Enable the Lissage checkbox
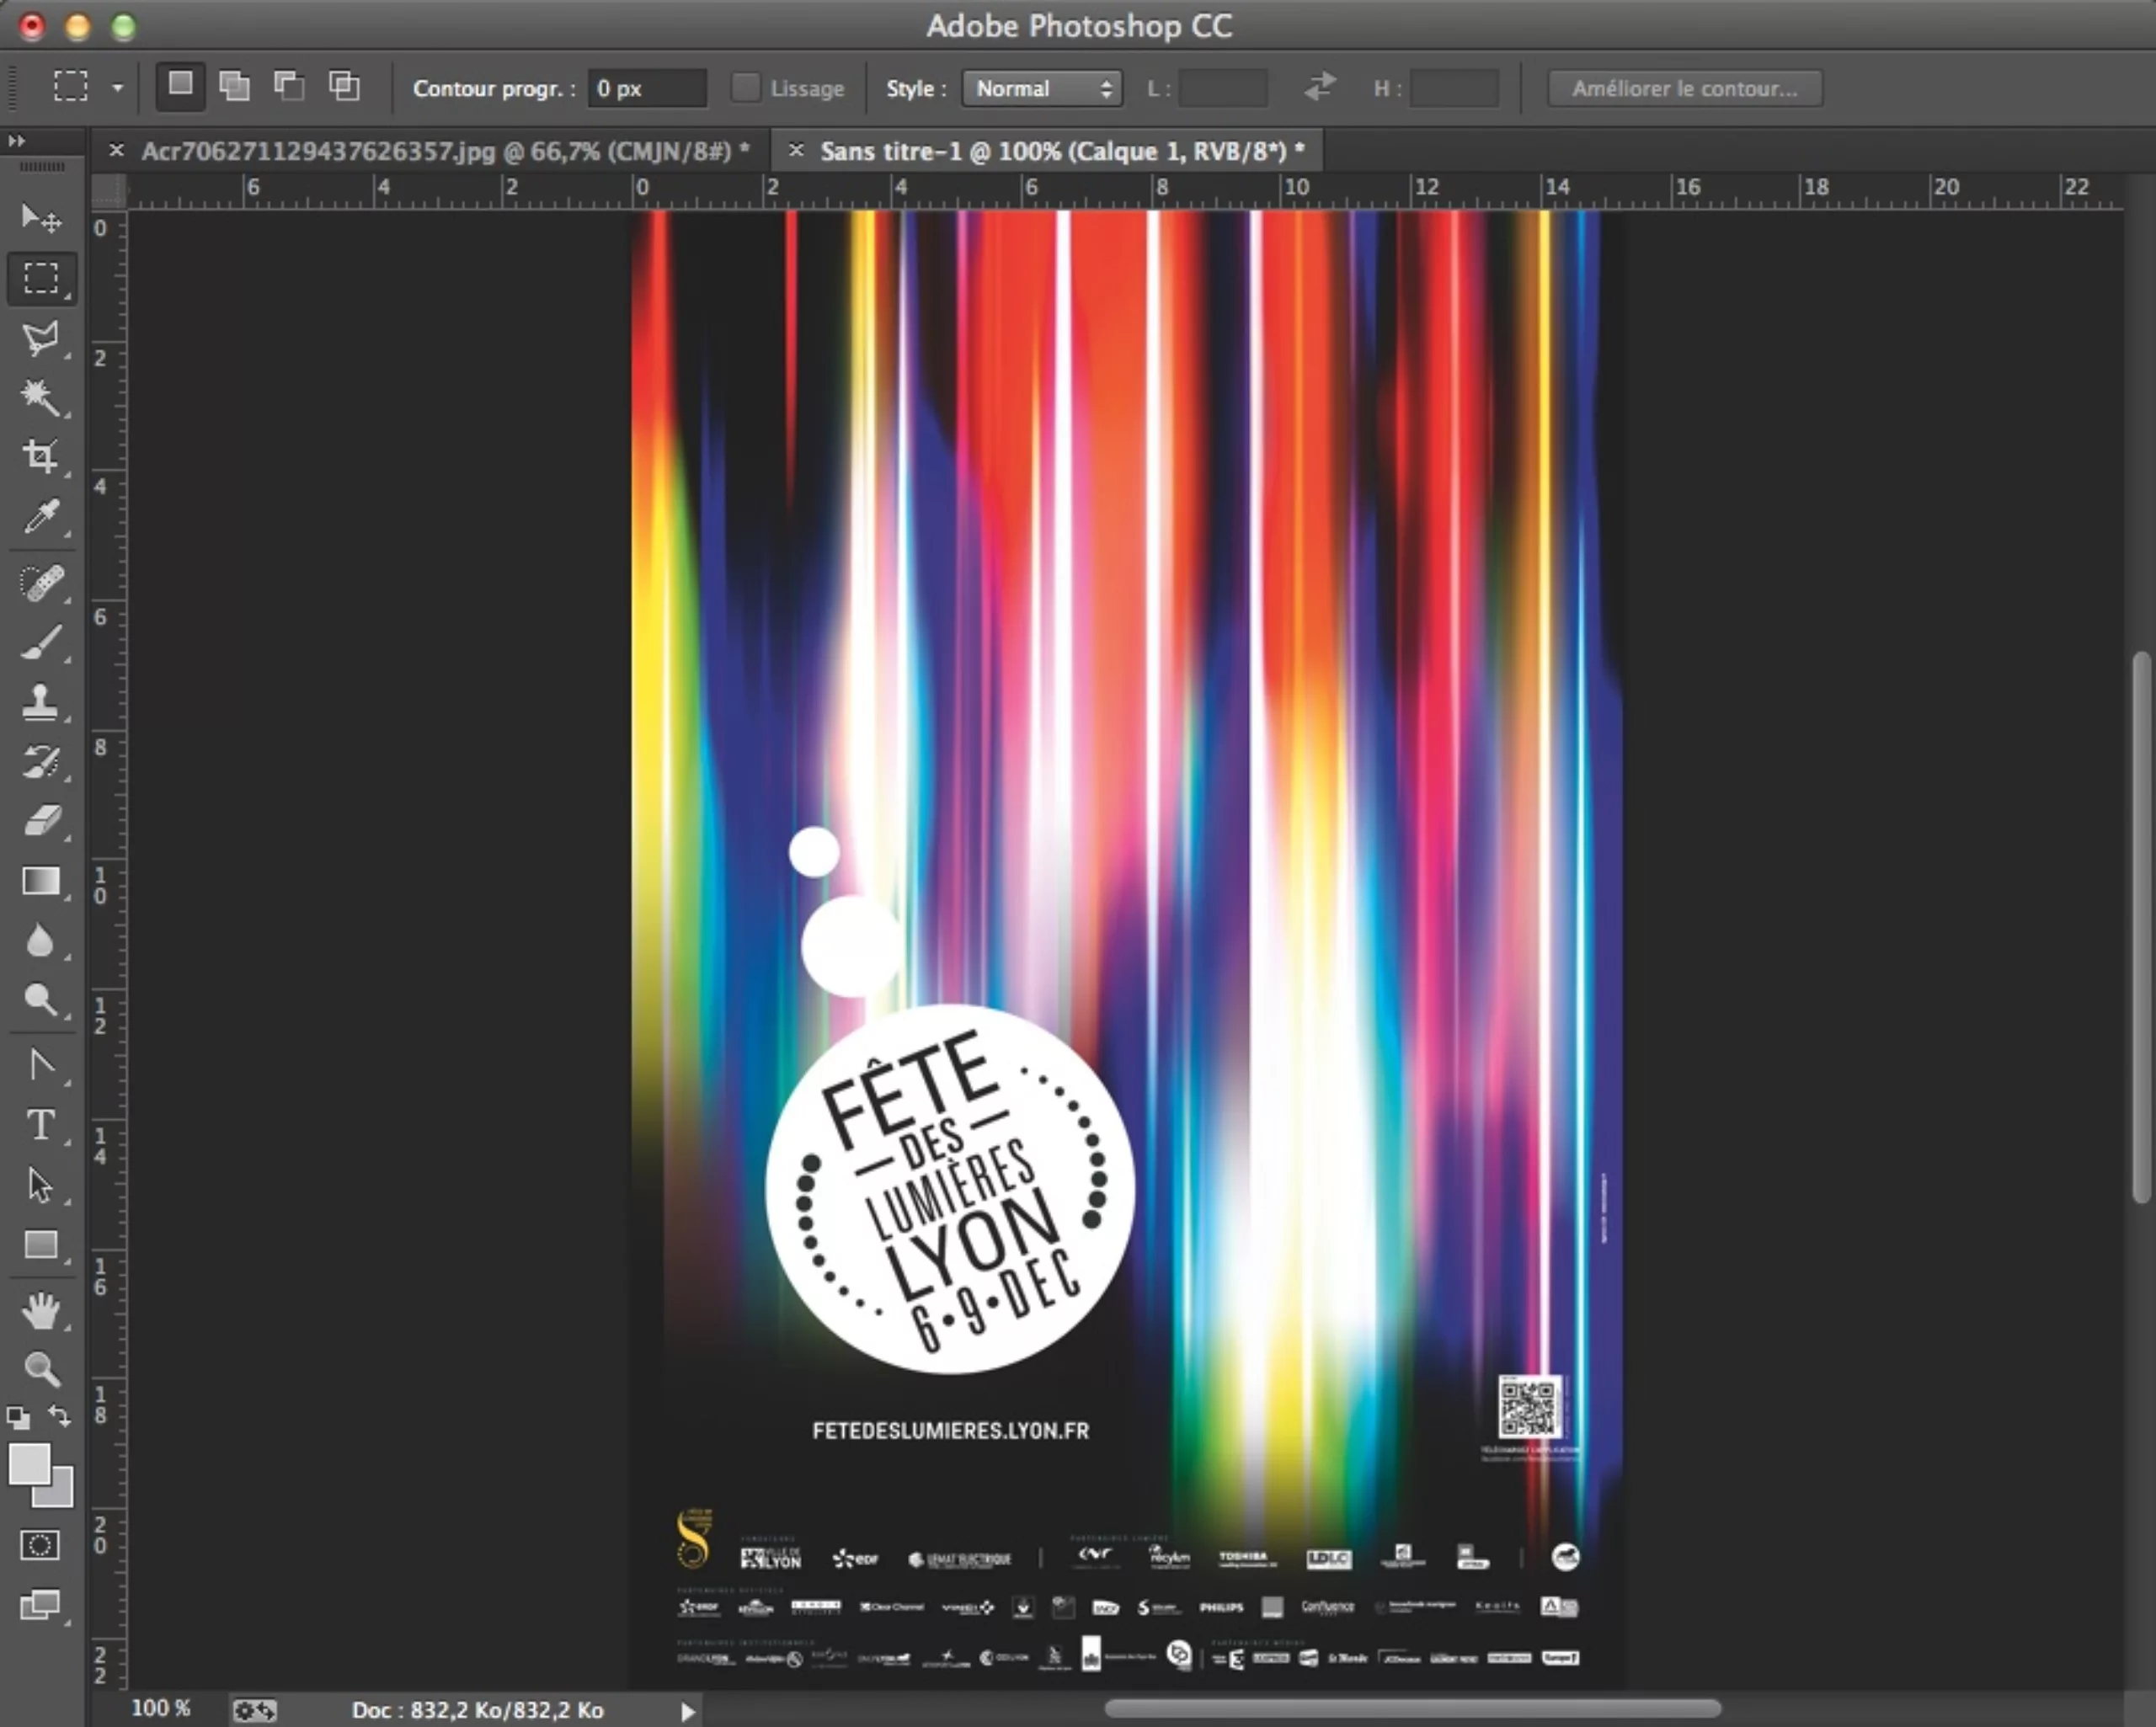 point(745,88)
